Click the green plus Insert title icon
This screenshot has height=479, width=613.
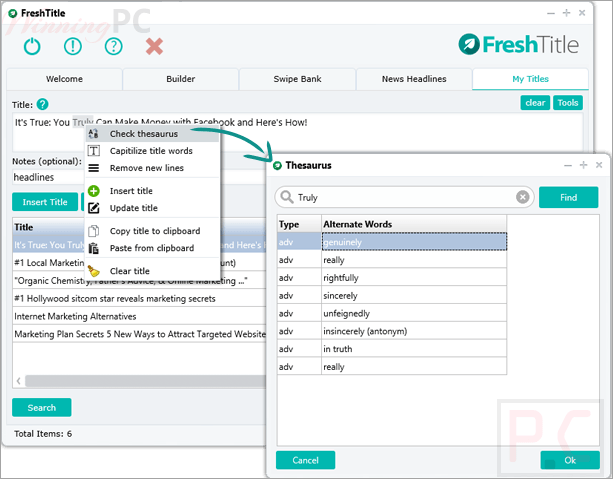click(x=93, y=191)
